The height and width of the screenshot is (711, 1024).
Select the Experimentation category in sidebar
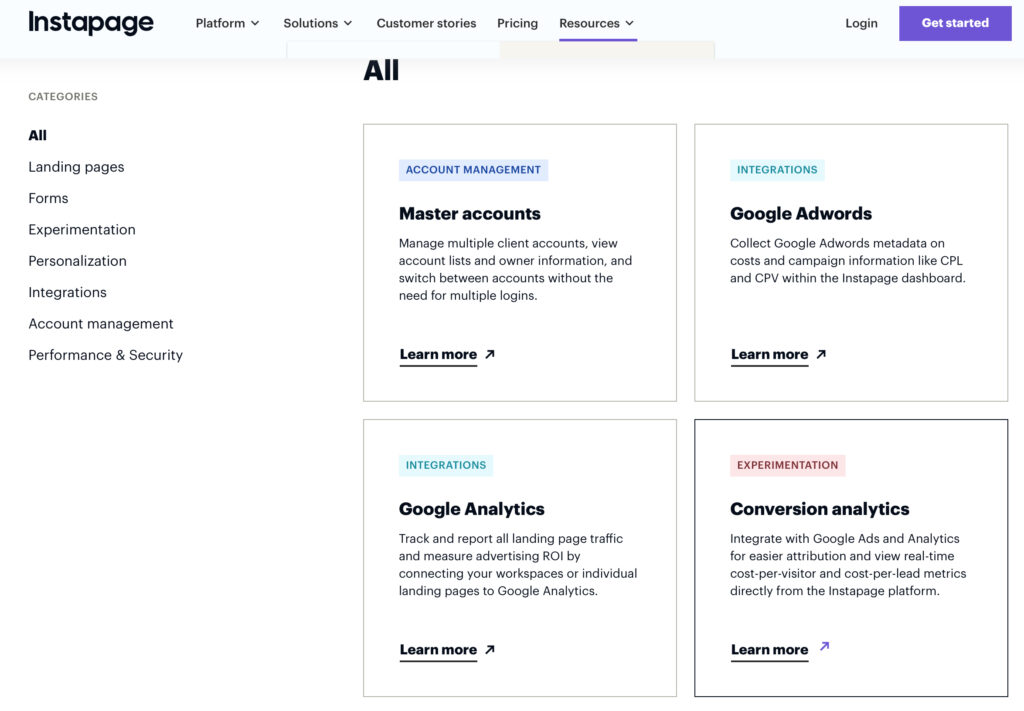(x=81, y=229)
